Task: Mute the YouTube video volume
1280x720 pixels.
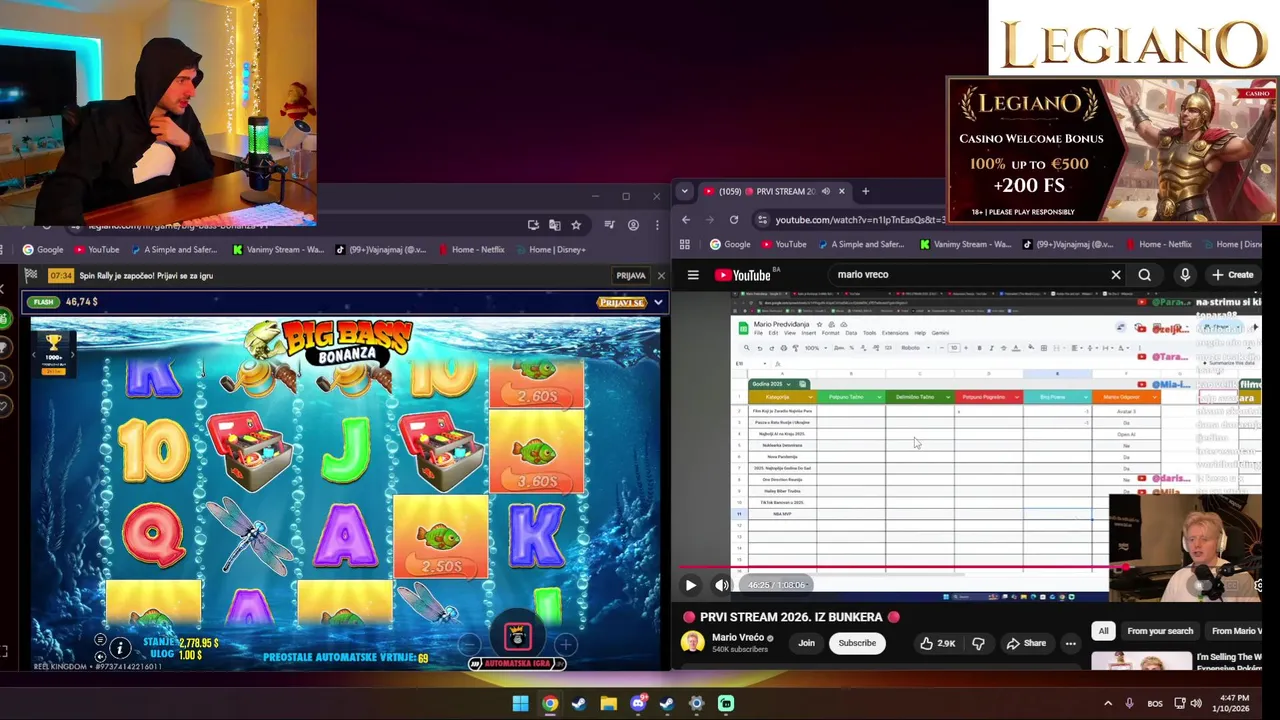Action: [722, 585]
